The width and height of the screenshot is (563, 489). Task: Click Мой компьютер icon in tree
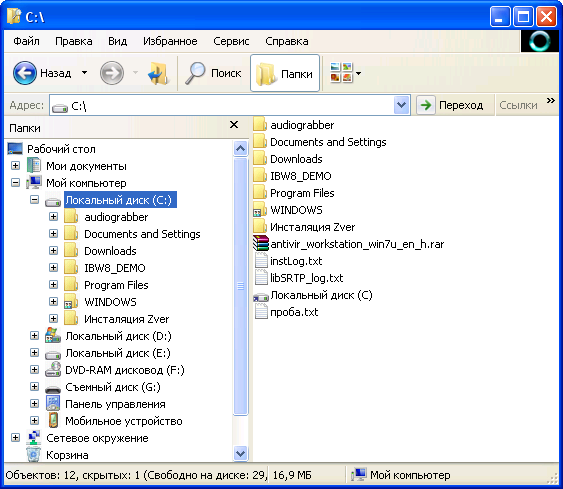(34, 183)
